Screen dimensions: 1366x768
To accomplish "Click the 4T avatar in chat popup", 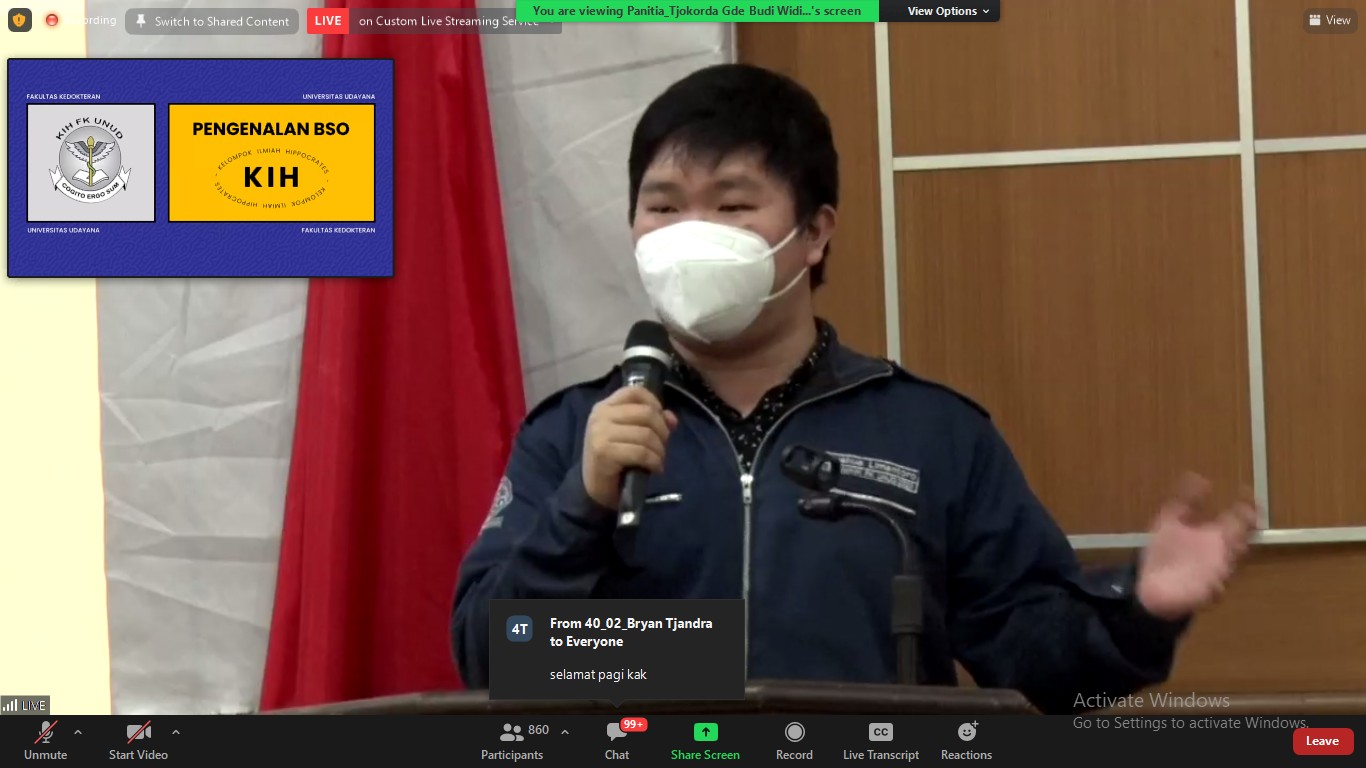I will click(x=519, y=629).
